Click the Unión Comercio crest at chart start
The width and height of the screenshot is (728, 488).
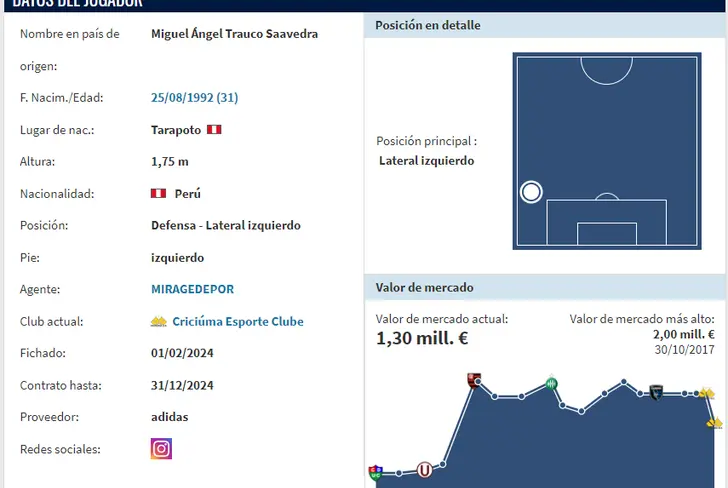pyautogui.click(x=376, y=472)
